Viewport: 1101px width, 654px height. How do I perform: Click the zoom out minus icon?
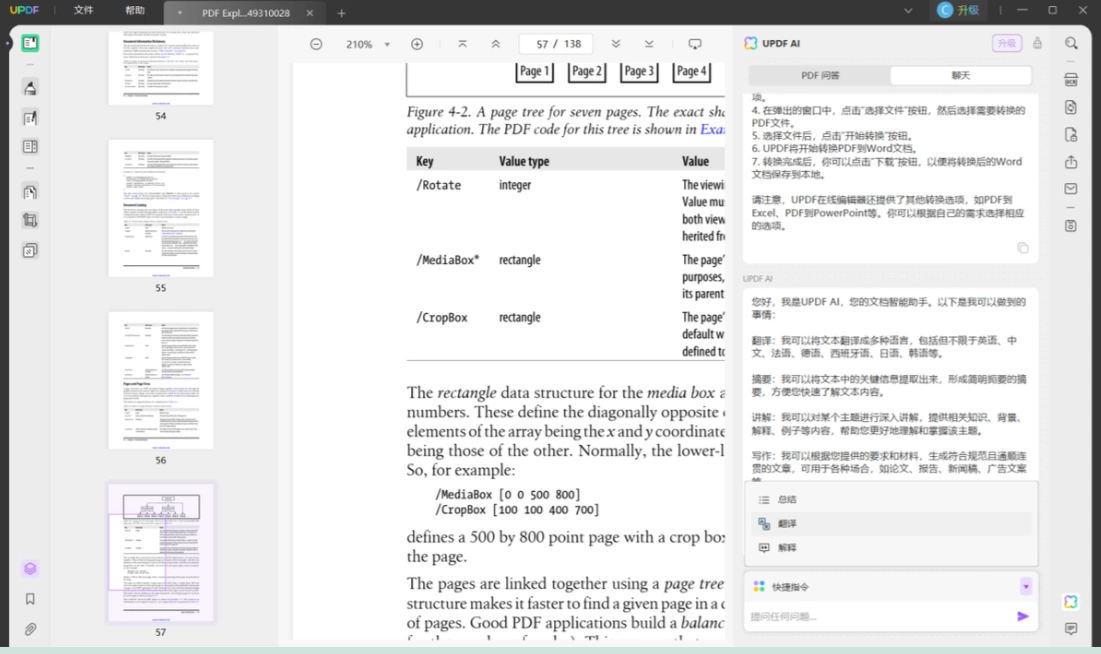pos(316,44)
